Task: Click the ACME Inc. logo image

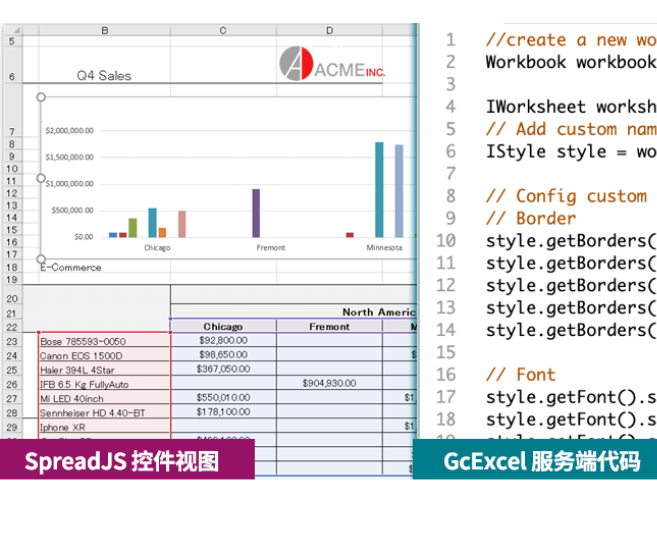Action: [332, 64]
